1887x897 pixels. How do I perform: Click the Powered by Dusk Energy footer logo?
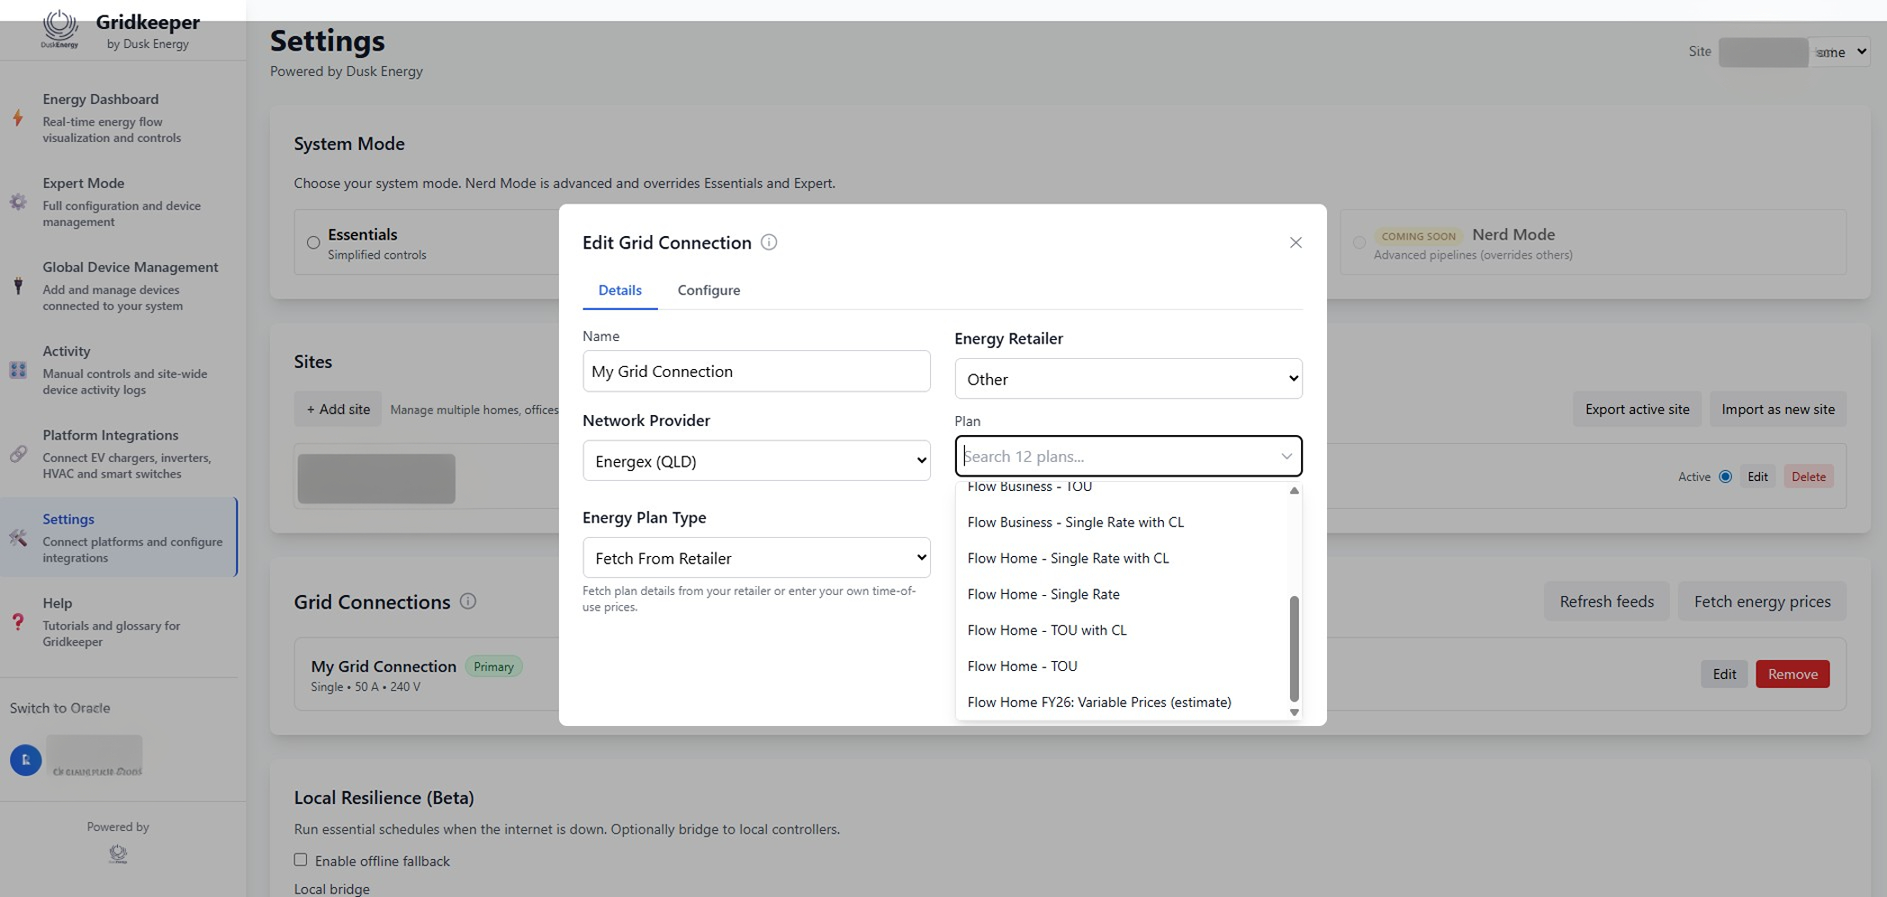click(118, 853)
